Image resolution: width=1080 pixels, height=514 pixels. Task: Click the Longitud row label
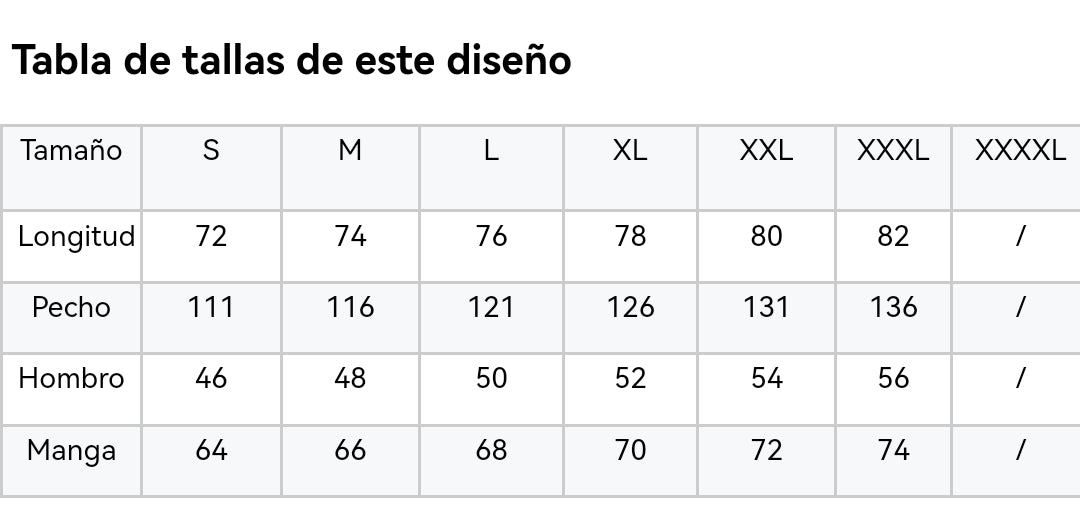[x=76, y=237]
